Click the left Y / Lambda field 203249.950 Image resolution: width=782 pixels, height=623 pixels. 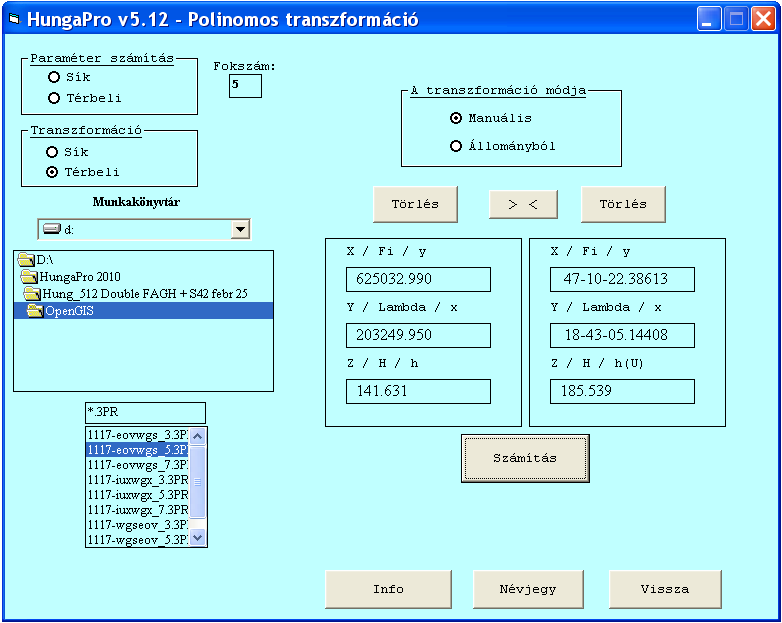click(x=418, y=335)
